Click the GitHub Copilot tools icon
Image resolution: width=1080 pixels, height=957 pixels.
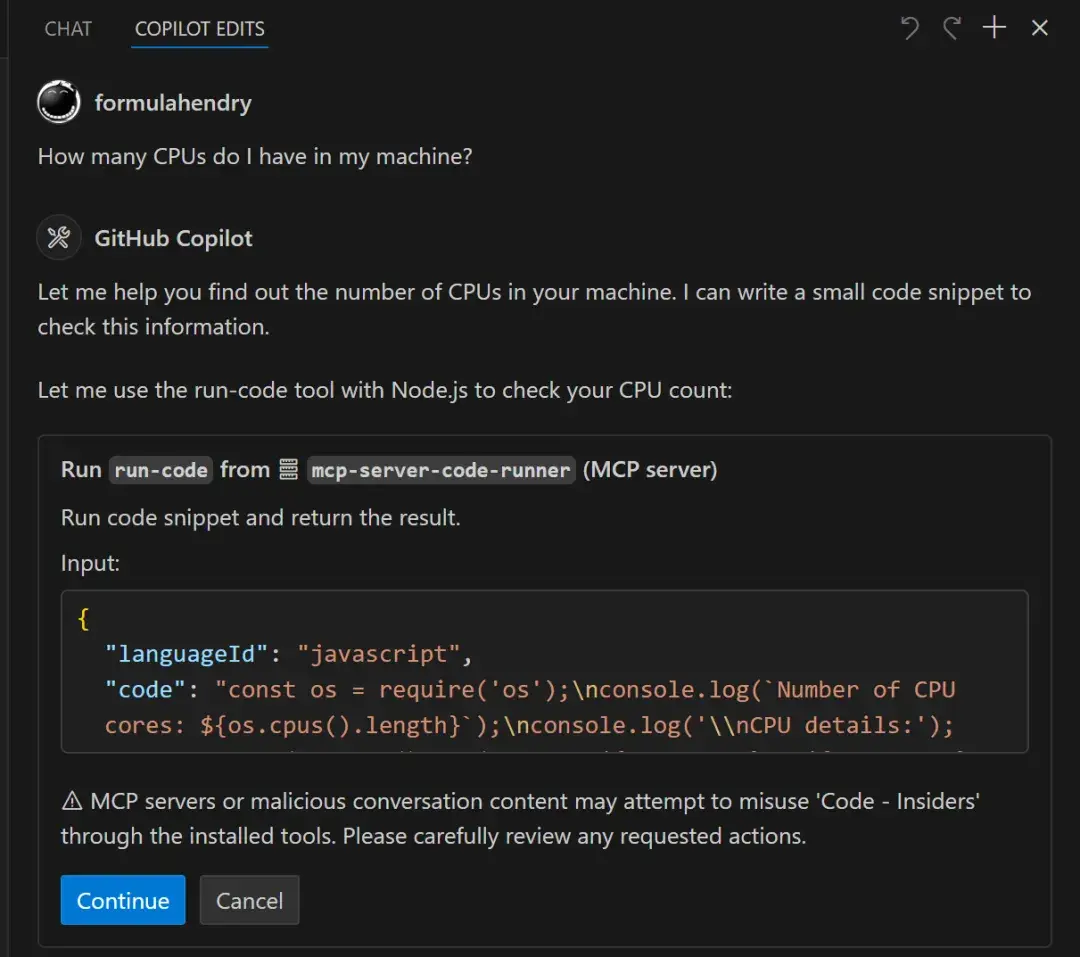59,238
